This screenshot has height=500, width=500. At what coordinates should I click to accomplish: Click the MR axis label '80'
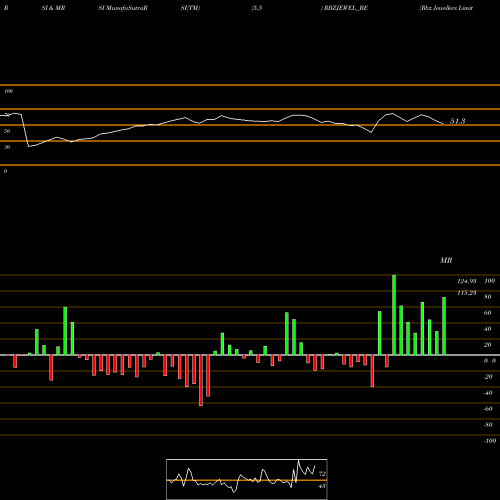point(488,297)
